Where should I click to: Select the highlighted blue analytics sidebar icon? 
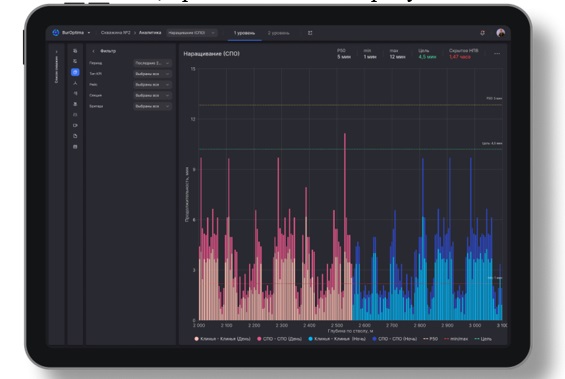[75, 72]
